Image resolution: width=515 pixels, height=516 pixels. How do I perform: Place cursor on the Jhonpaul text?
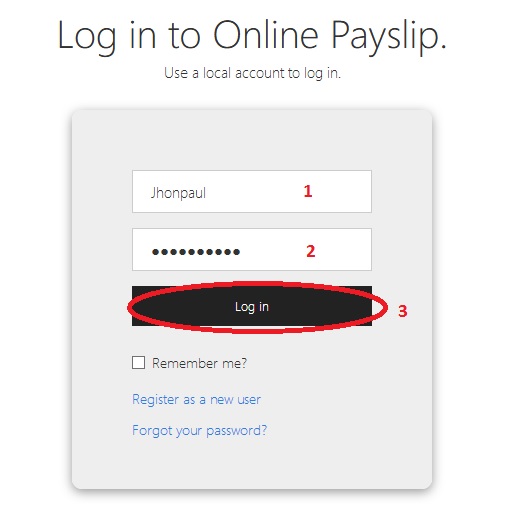point(178,193)
